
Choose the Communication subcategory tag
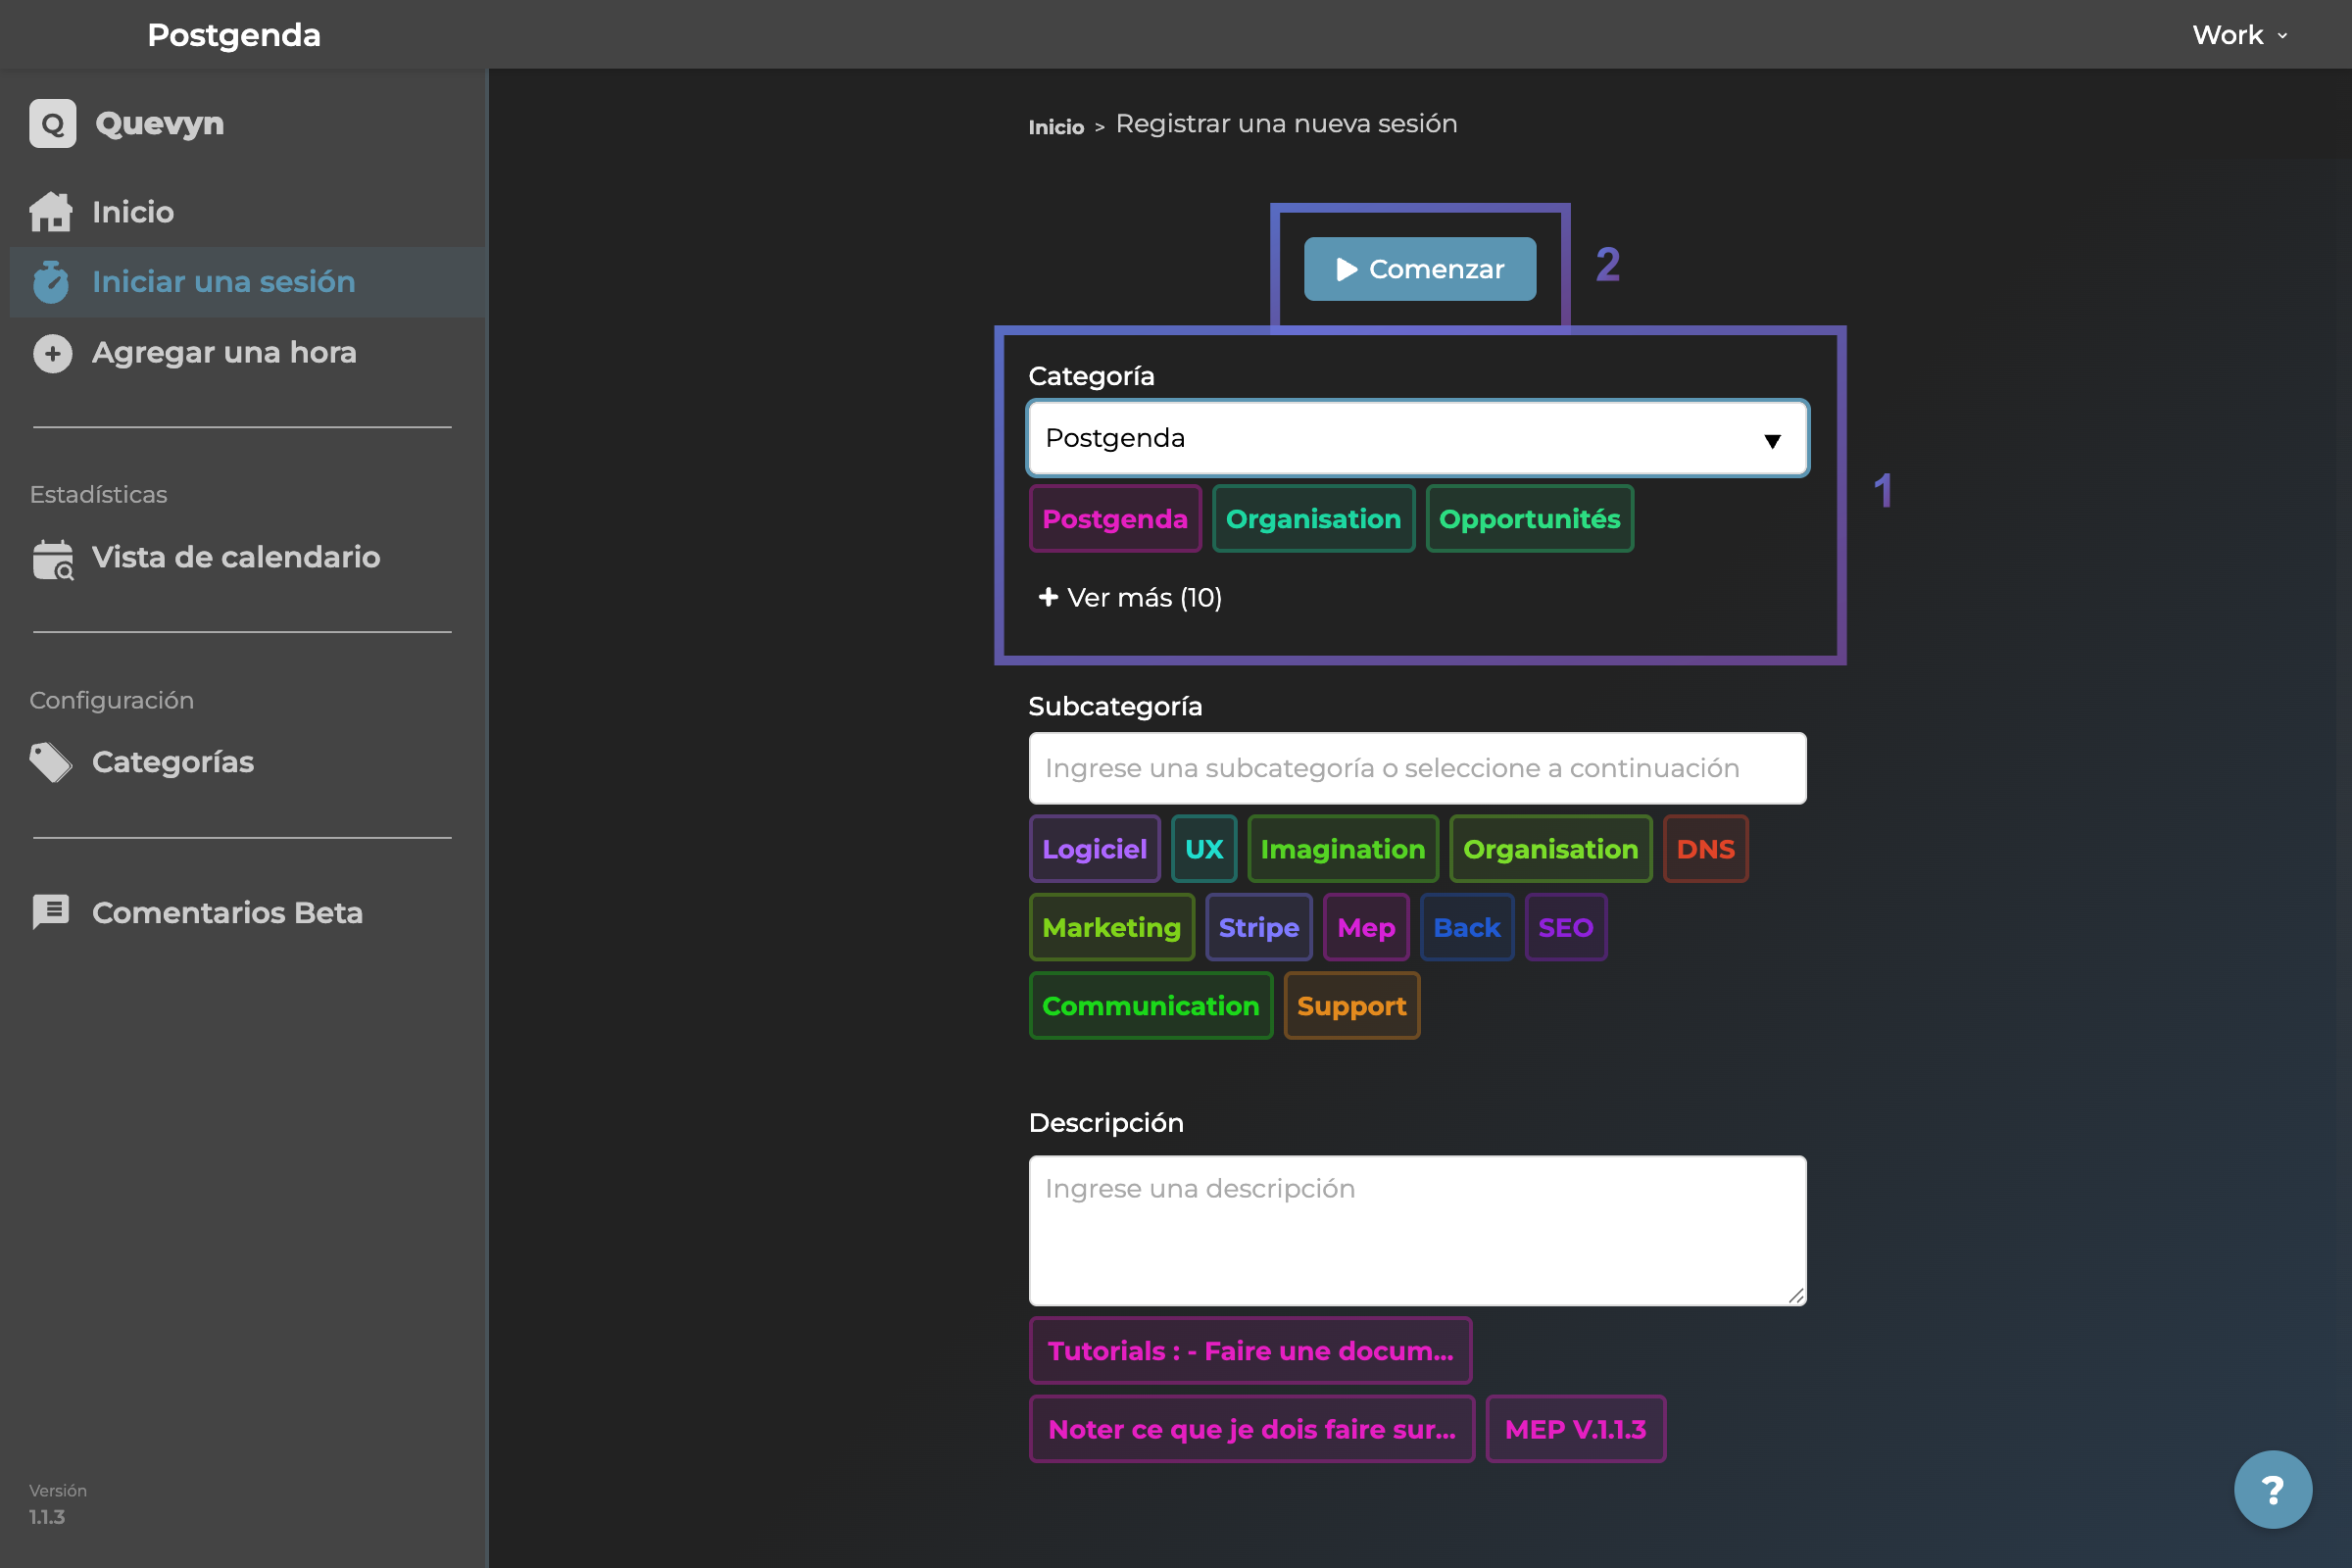tap(1150, 1006)
